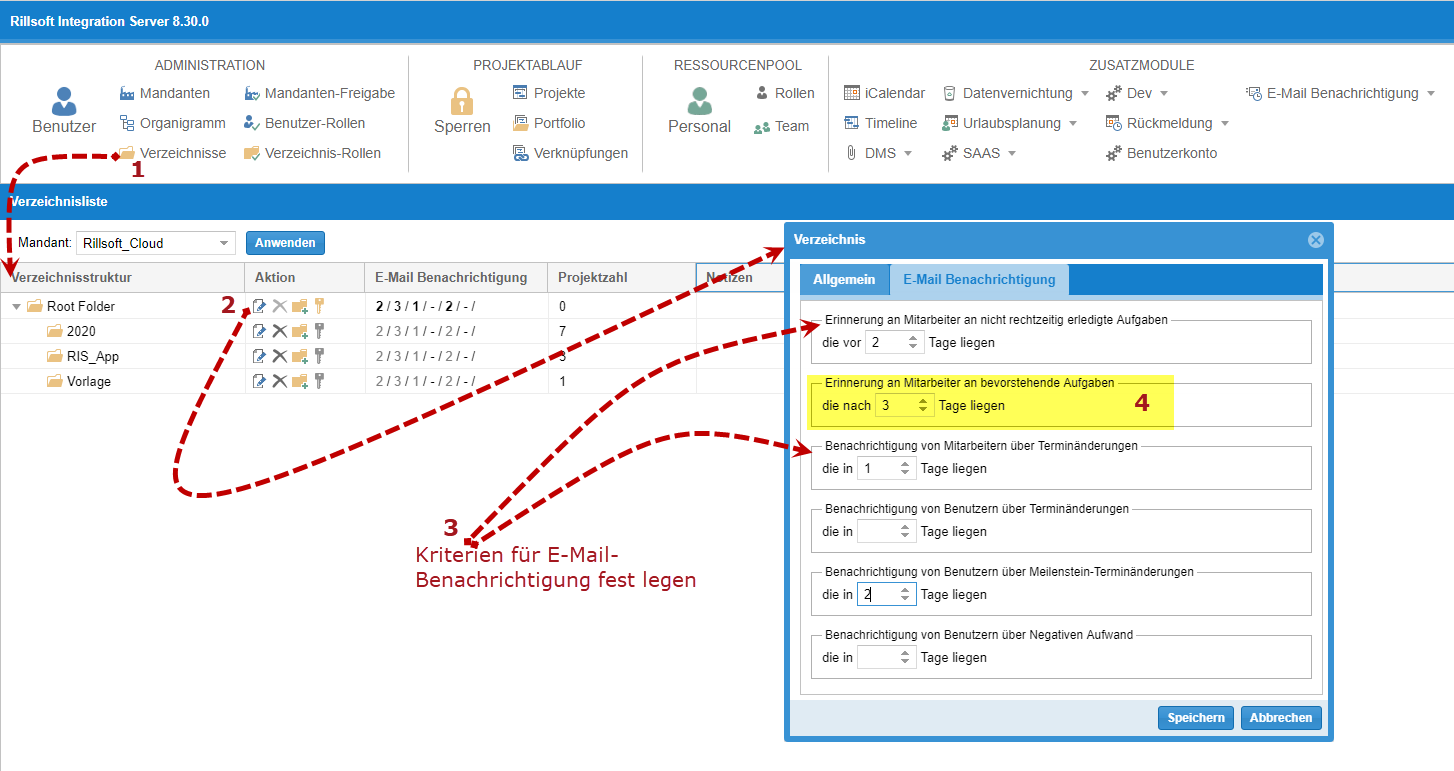1454x771 pixels.
Task: Open Verzeichnisse in Administration
Action: (x=172, y=153)
